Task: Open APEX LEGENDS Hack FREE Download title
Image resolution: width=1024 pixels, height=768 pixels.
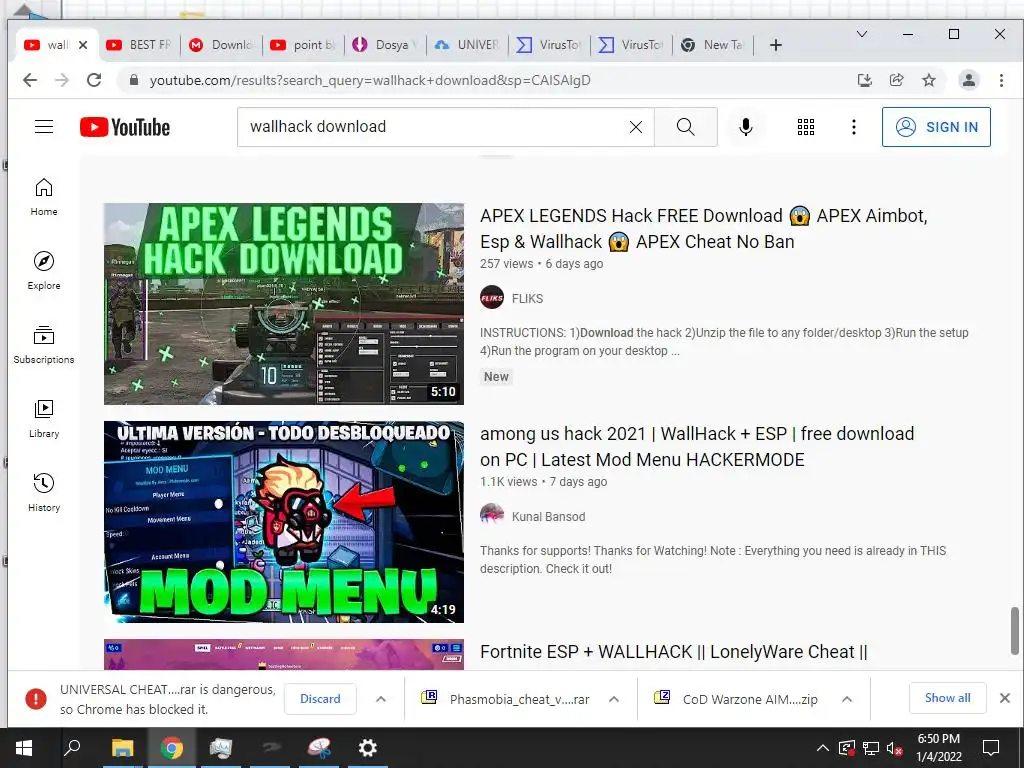Action: pyautogui.click(x=703, y=229)
